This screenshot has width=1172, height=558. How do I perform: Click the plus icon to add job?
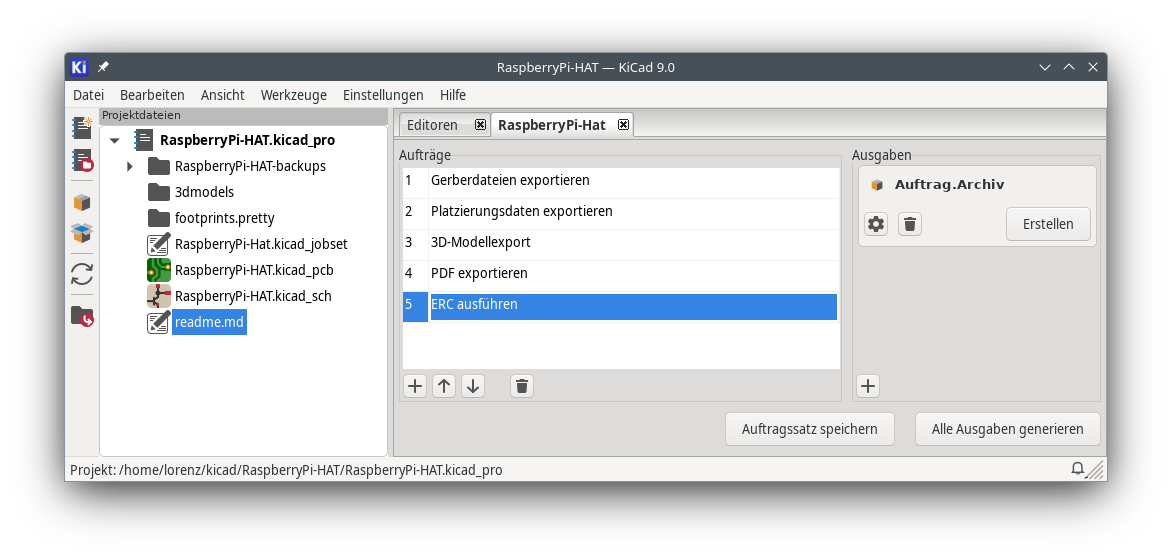(x=414, y=386)
